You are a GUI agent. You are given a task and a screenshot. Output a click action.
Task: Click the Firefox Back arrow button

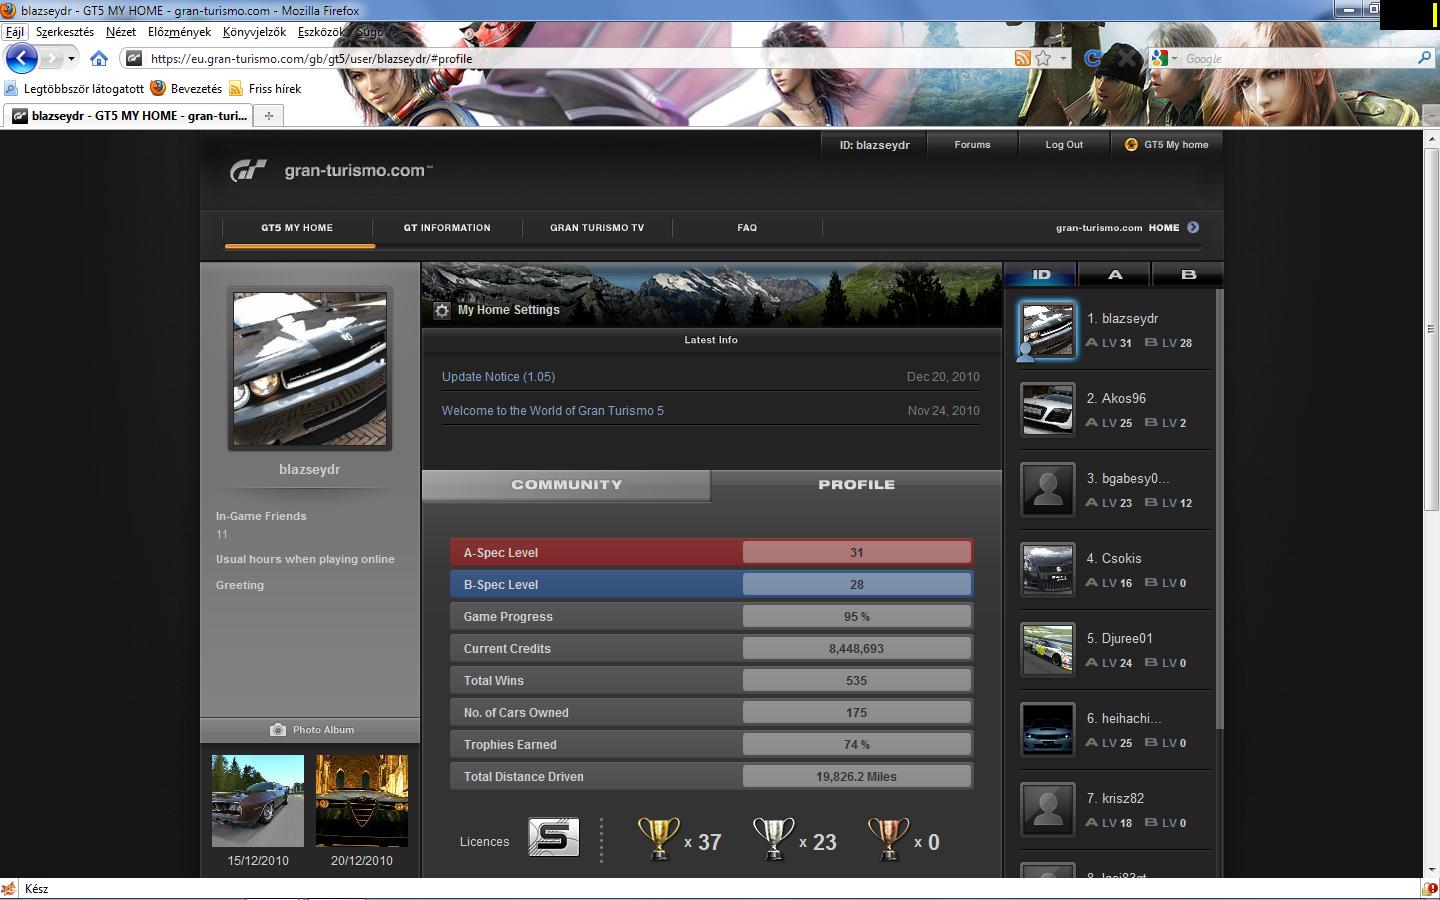(21, 58)
